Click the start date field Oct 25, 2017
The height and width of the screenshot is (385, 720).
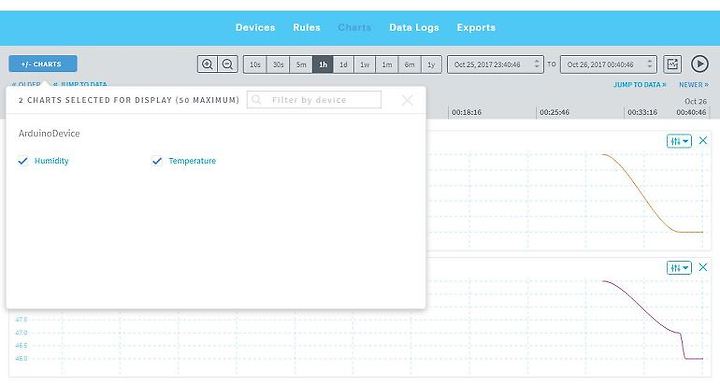tap(495, 64)
